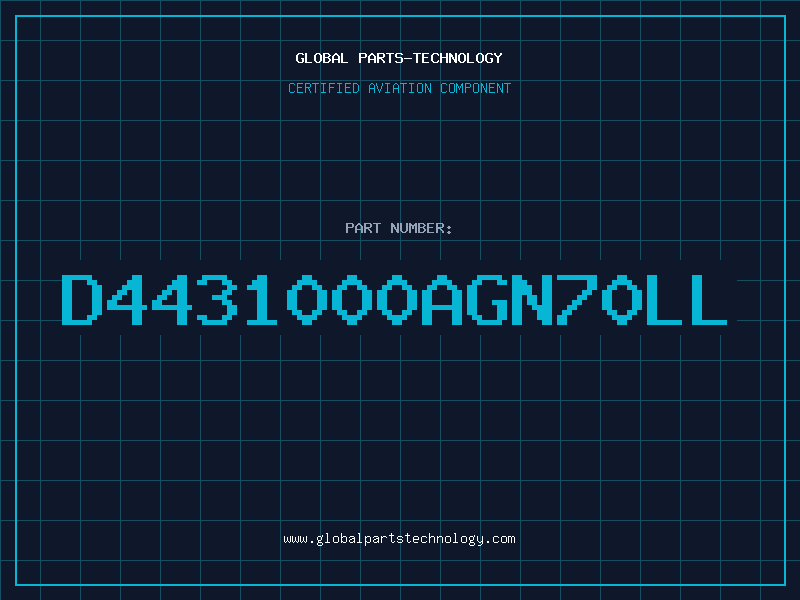Click the 'CERTIFIED AVIATION COMPONENT' subtitle
Image resolution: width=800 pixels, height=600 pixels.
tap(399, 88)
